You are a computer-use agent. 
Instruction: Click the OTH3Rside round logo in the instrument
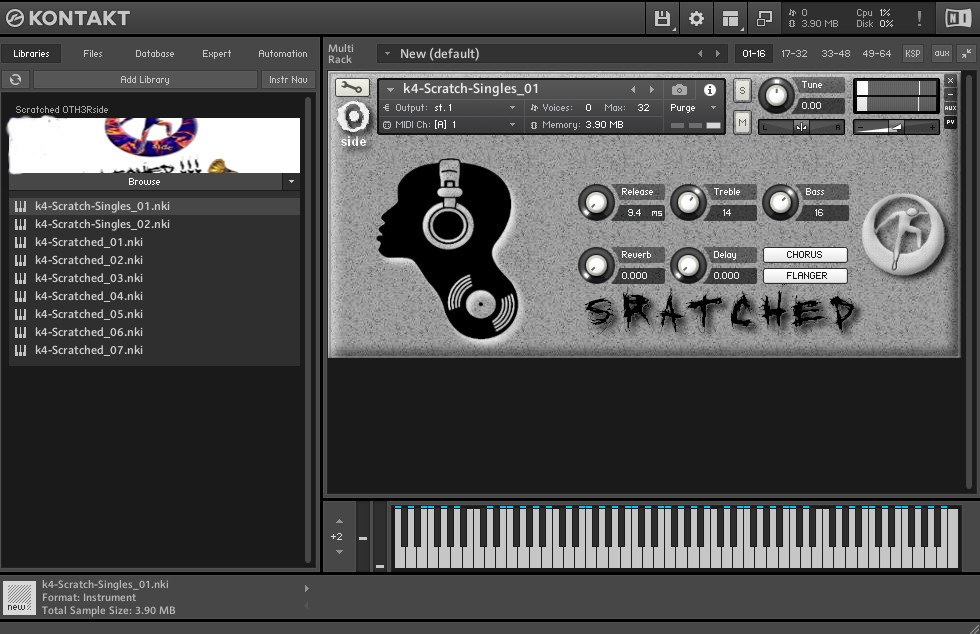(903, 234)
